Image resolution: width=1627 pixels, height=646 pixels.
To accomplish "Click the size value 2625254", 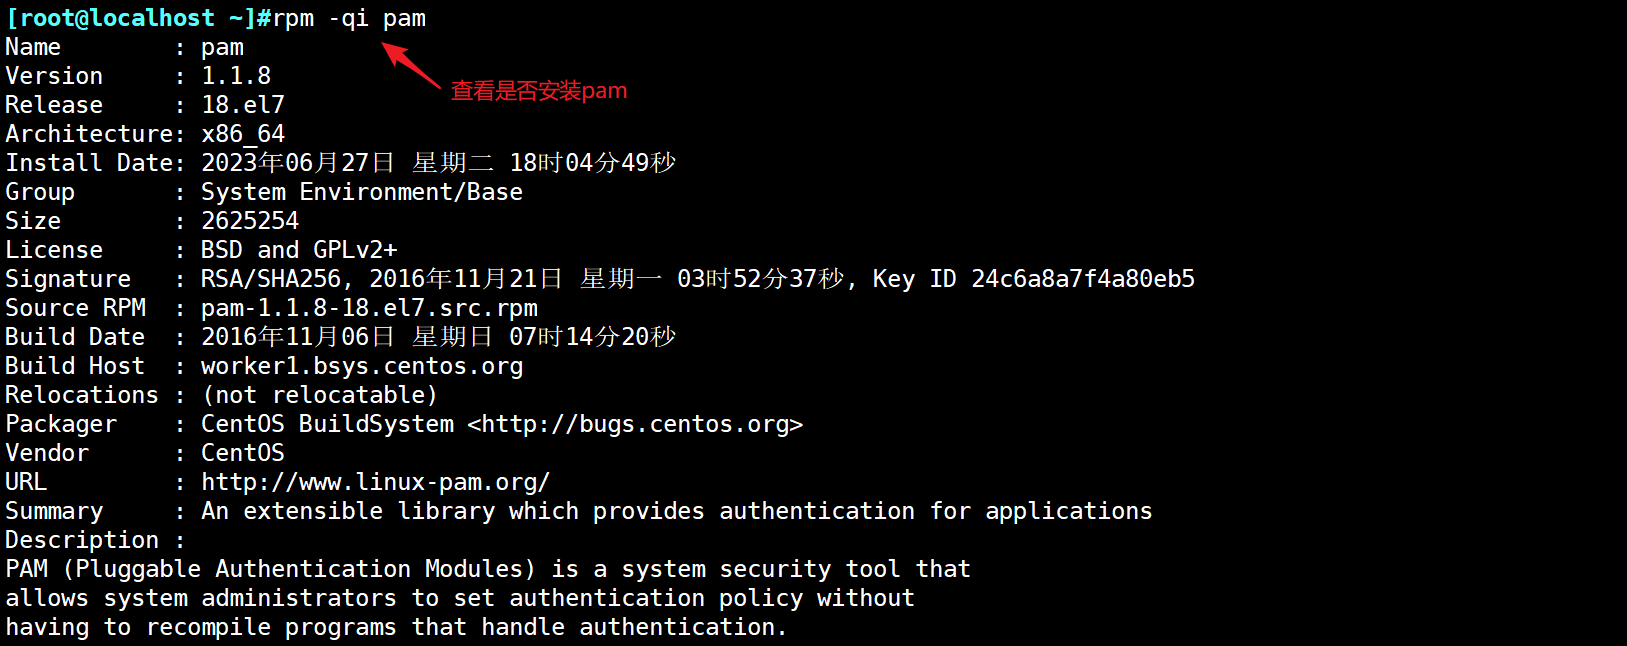I will 250,221.
